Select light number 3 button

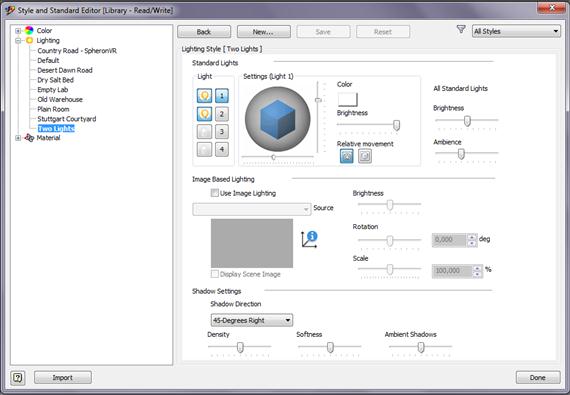[222, 131]
